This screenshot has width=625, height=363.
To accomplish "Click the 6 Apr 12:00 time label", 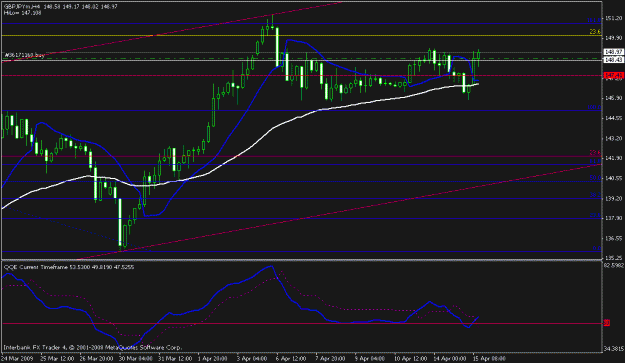I will point(291,358).
